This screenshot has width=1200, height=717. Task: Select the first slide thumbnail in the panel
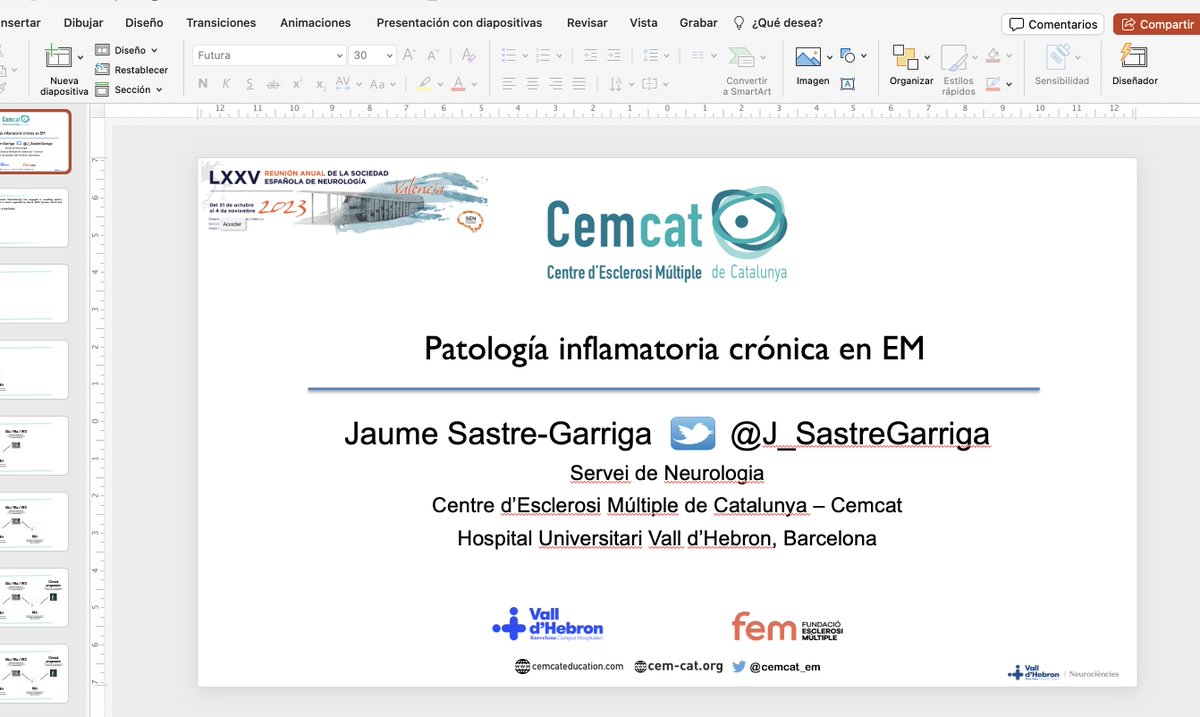pos(35,141)
